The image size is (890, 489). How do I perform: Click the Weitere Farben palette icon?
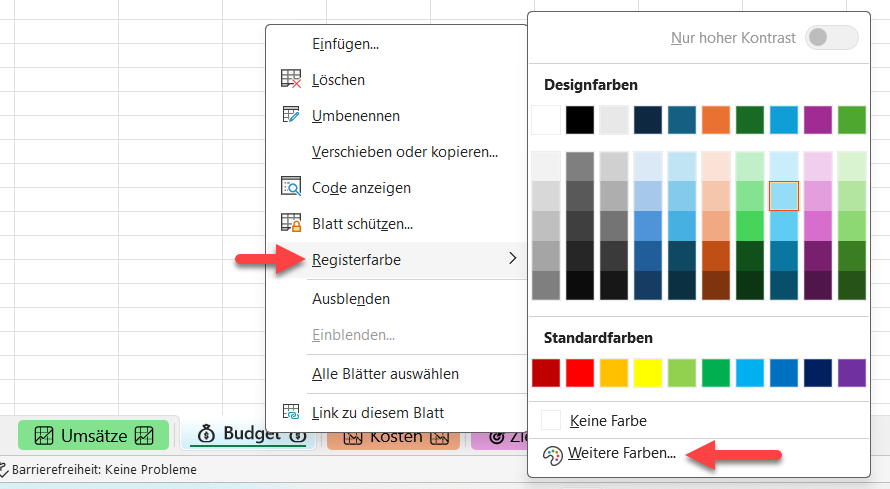pyautogui.click(x=552, y=455)
